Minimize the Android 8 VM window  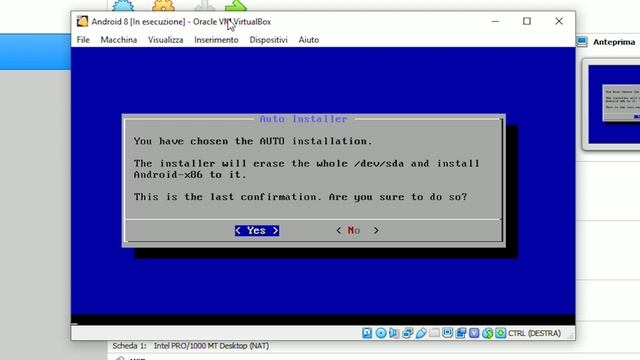[496, 21]
